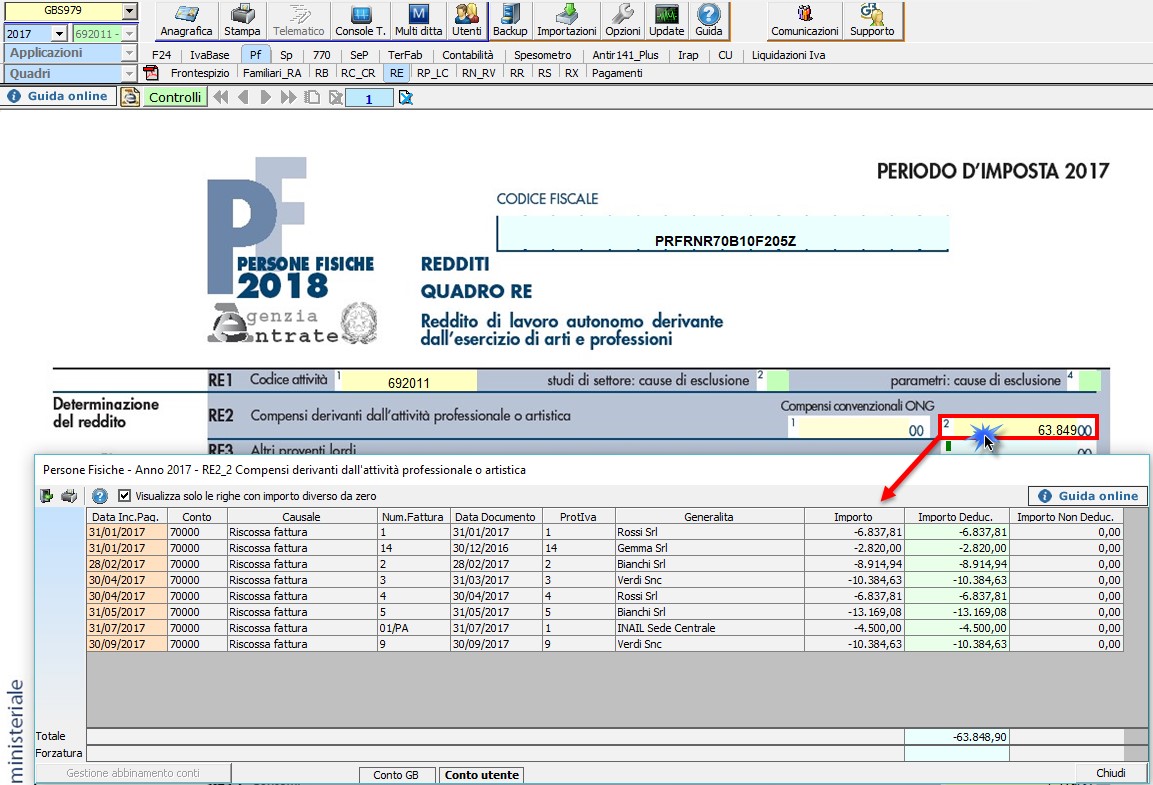Viewport: 1153px width, 785px height.
Task: Go to the last module arrow
Action: (x=288, y=97)
